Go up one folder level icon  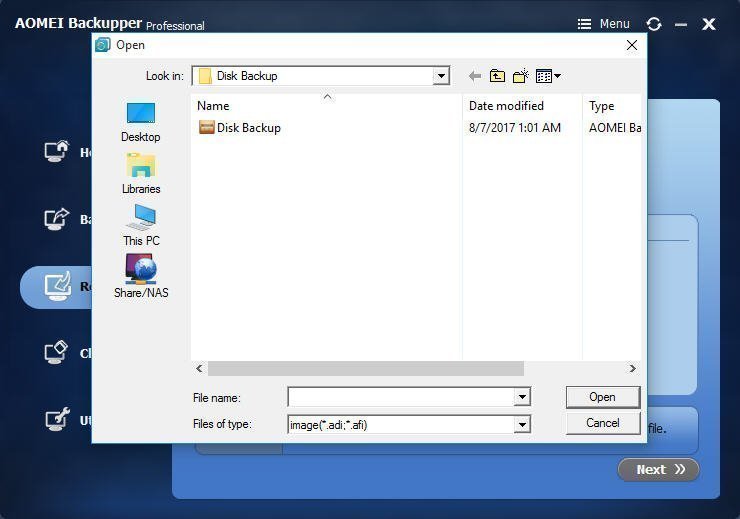(x=497, y=76)
